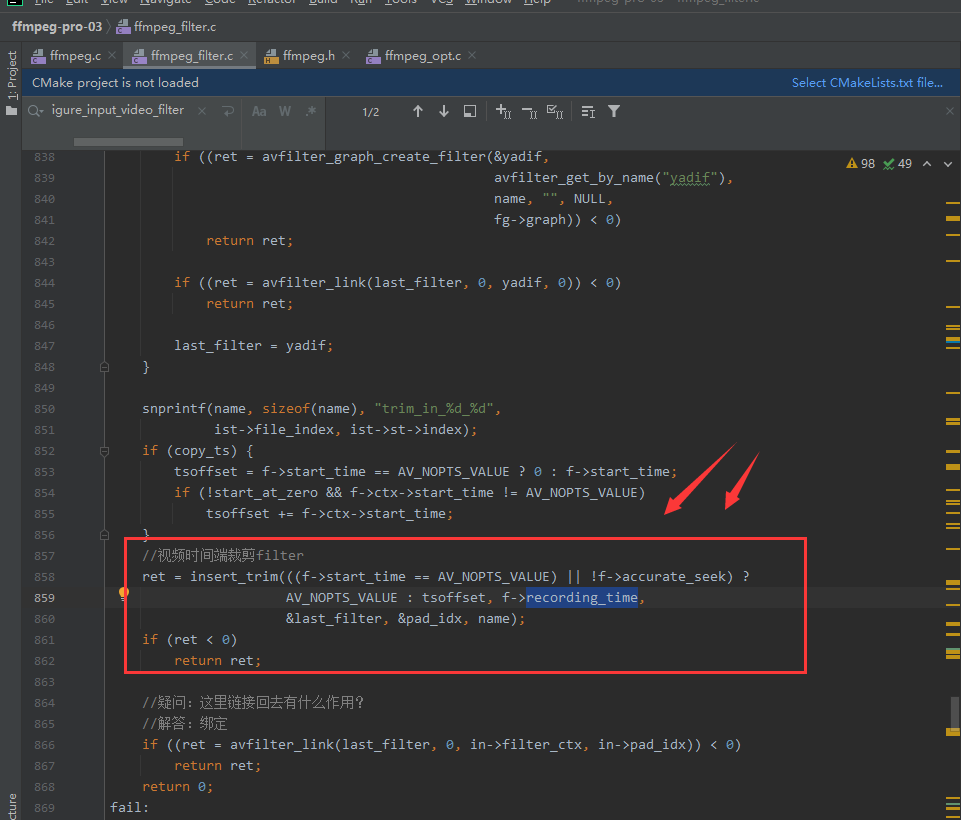Click the 1/2 match counter
The width and height of the screenshot is (961, 820).
pos(370,112)
